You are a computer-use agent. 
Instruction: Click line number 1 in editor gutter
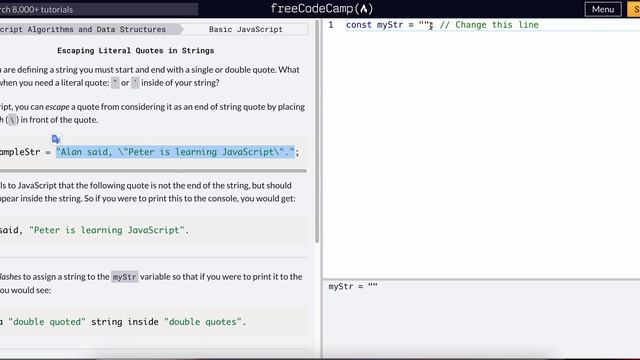pos(331,25)
